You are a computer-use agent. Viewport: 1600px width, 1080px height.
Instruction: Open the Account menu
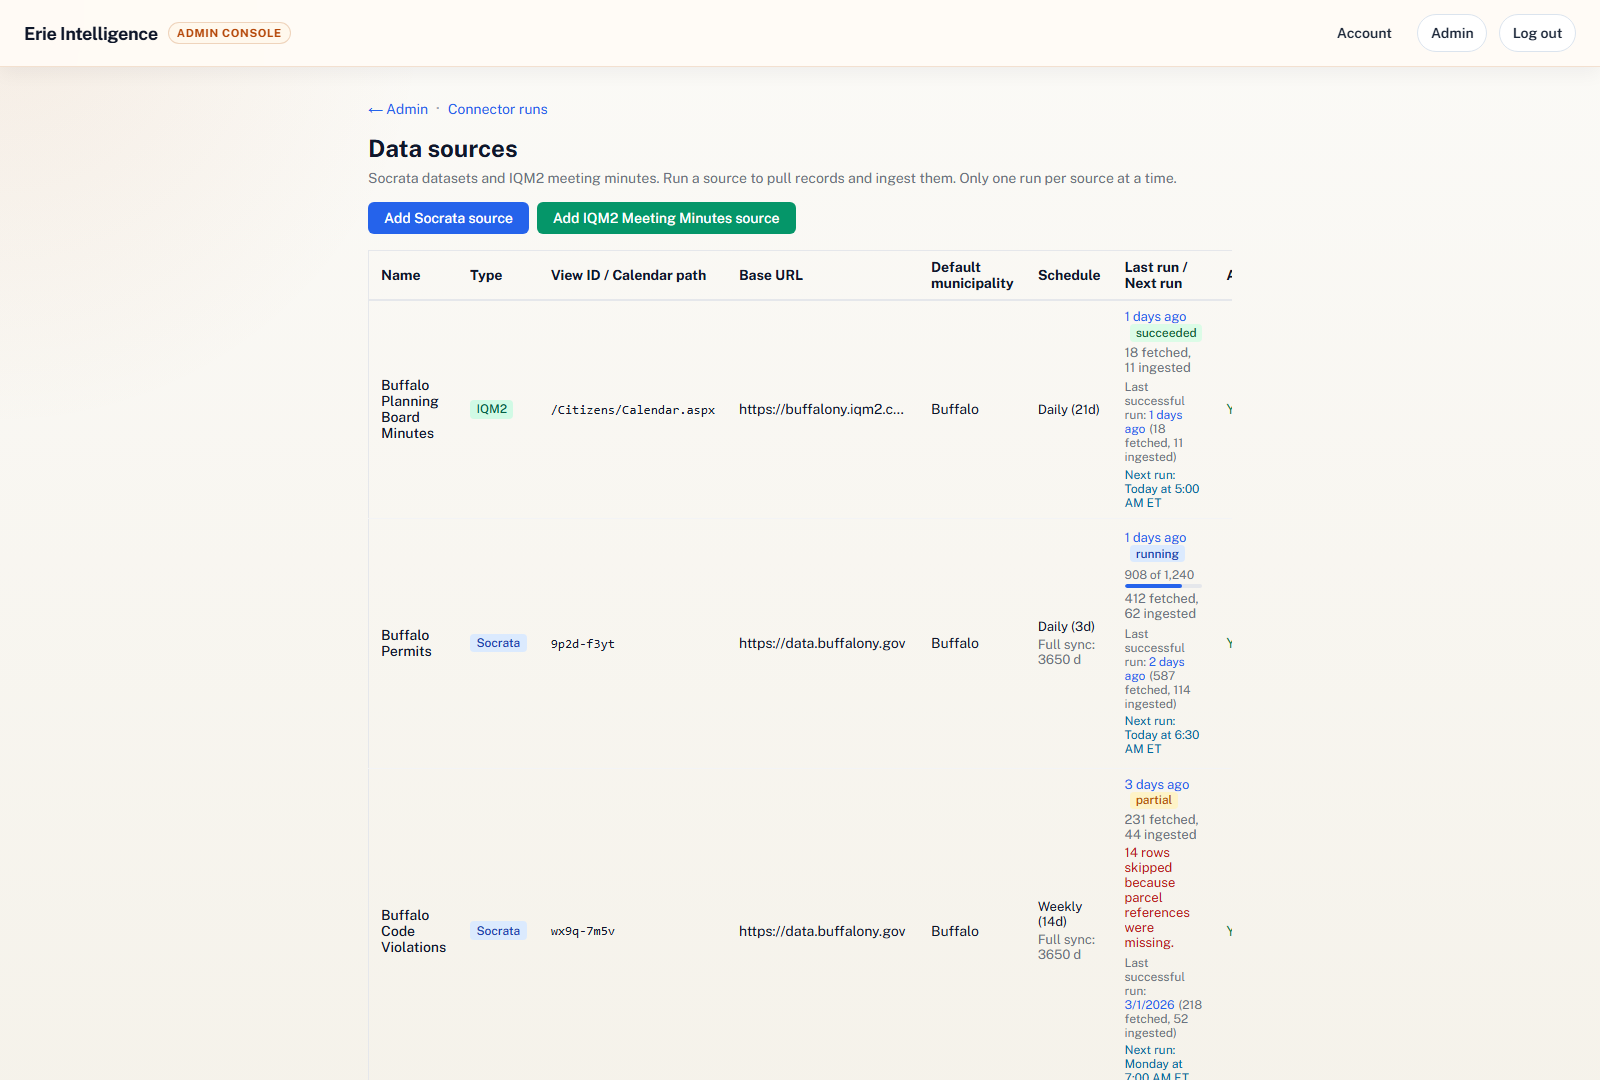[1363, 33]
